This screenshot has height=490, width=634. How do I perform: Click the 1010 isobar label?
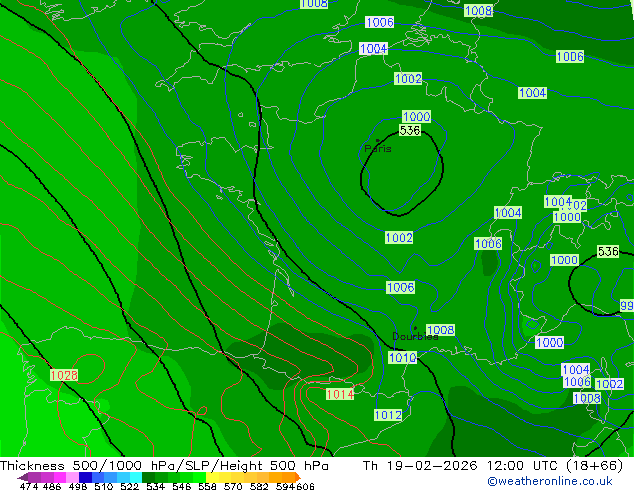(x=402, y=357)
